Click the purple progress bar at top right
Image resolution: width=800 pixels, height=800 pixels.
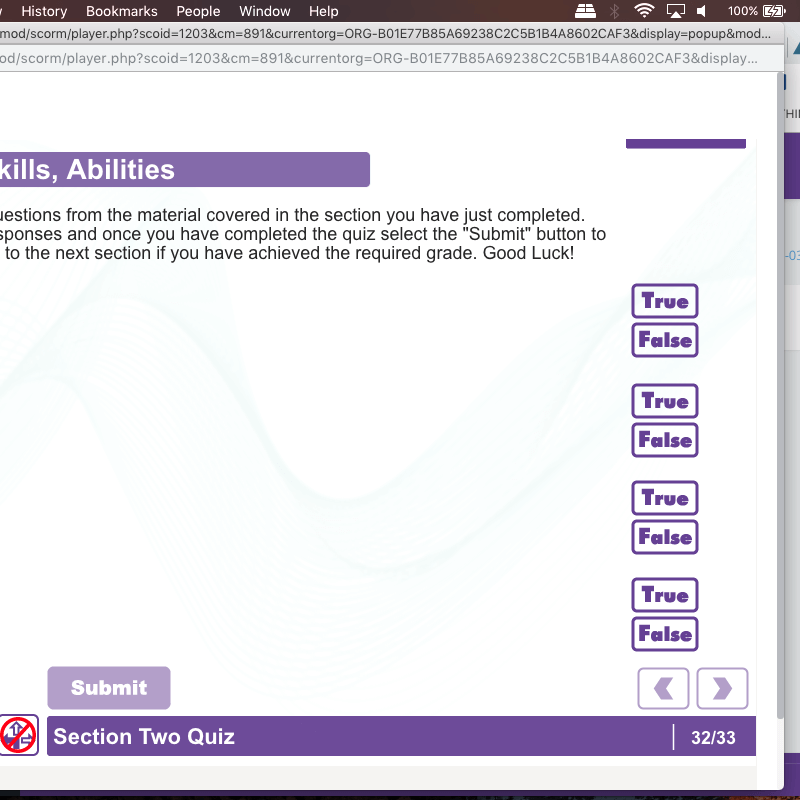click(686, 143)
